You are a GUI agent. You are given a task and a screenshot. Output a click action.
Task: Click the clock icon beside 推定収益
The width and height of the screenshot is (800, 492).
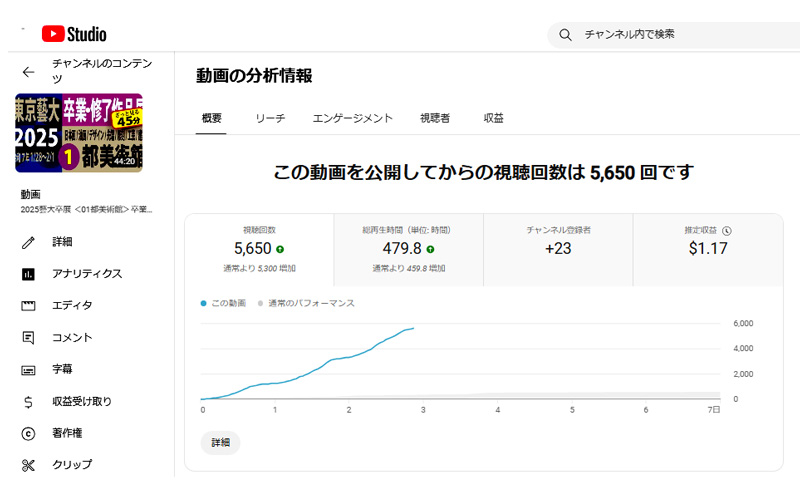tap(727, 231)
